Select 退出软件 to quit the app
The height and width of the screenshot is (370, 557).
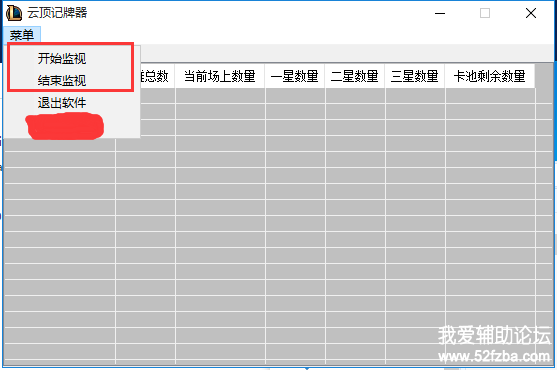tap(62, 103)
